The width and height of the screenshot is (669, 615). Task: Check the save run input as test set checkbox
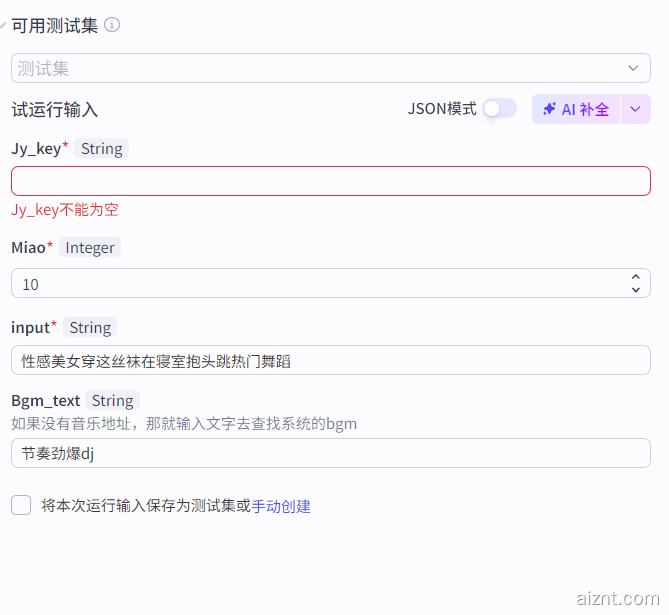21,505
